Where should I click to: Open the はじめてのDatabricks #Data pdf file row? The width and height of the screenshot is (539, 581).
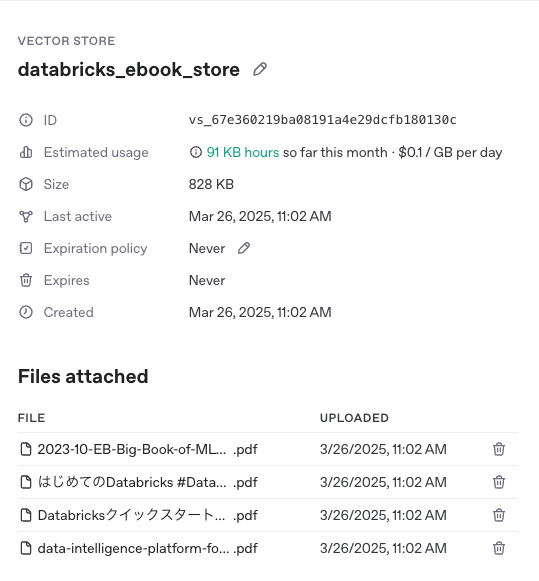point(268,482)
